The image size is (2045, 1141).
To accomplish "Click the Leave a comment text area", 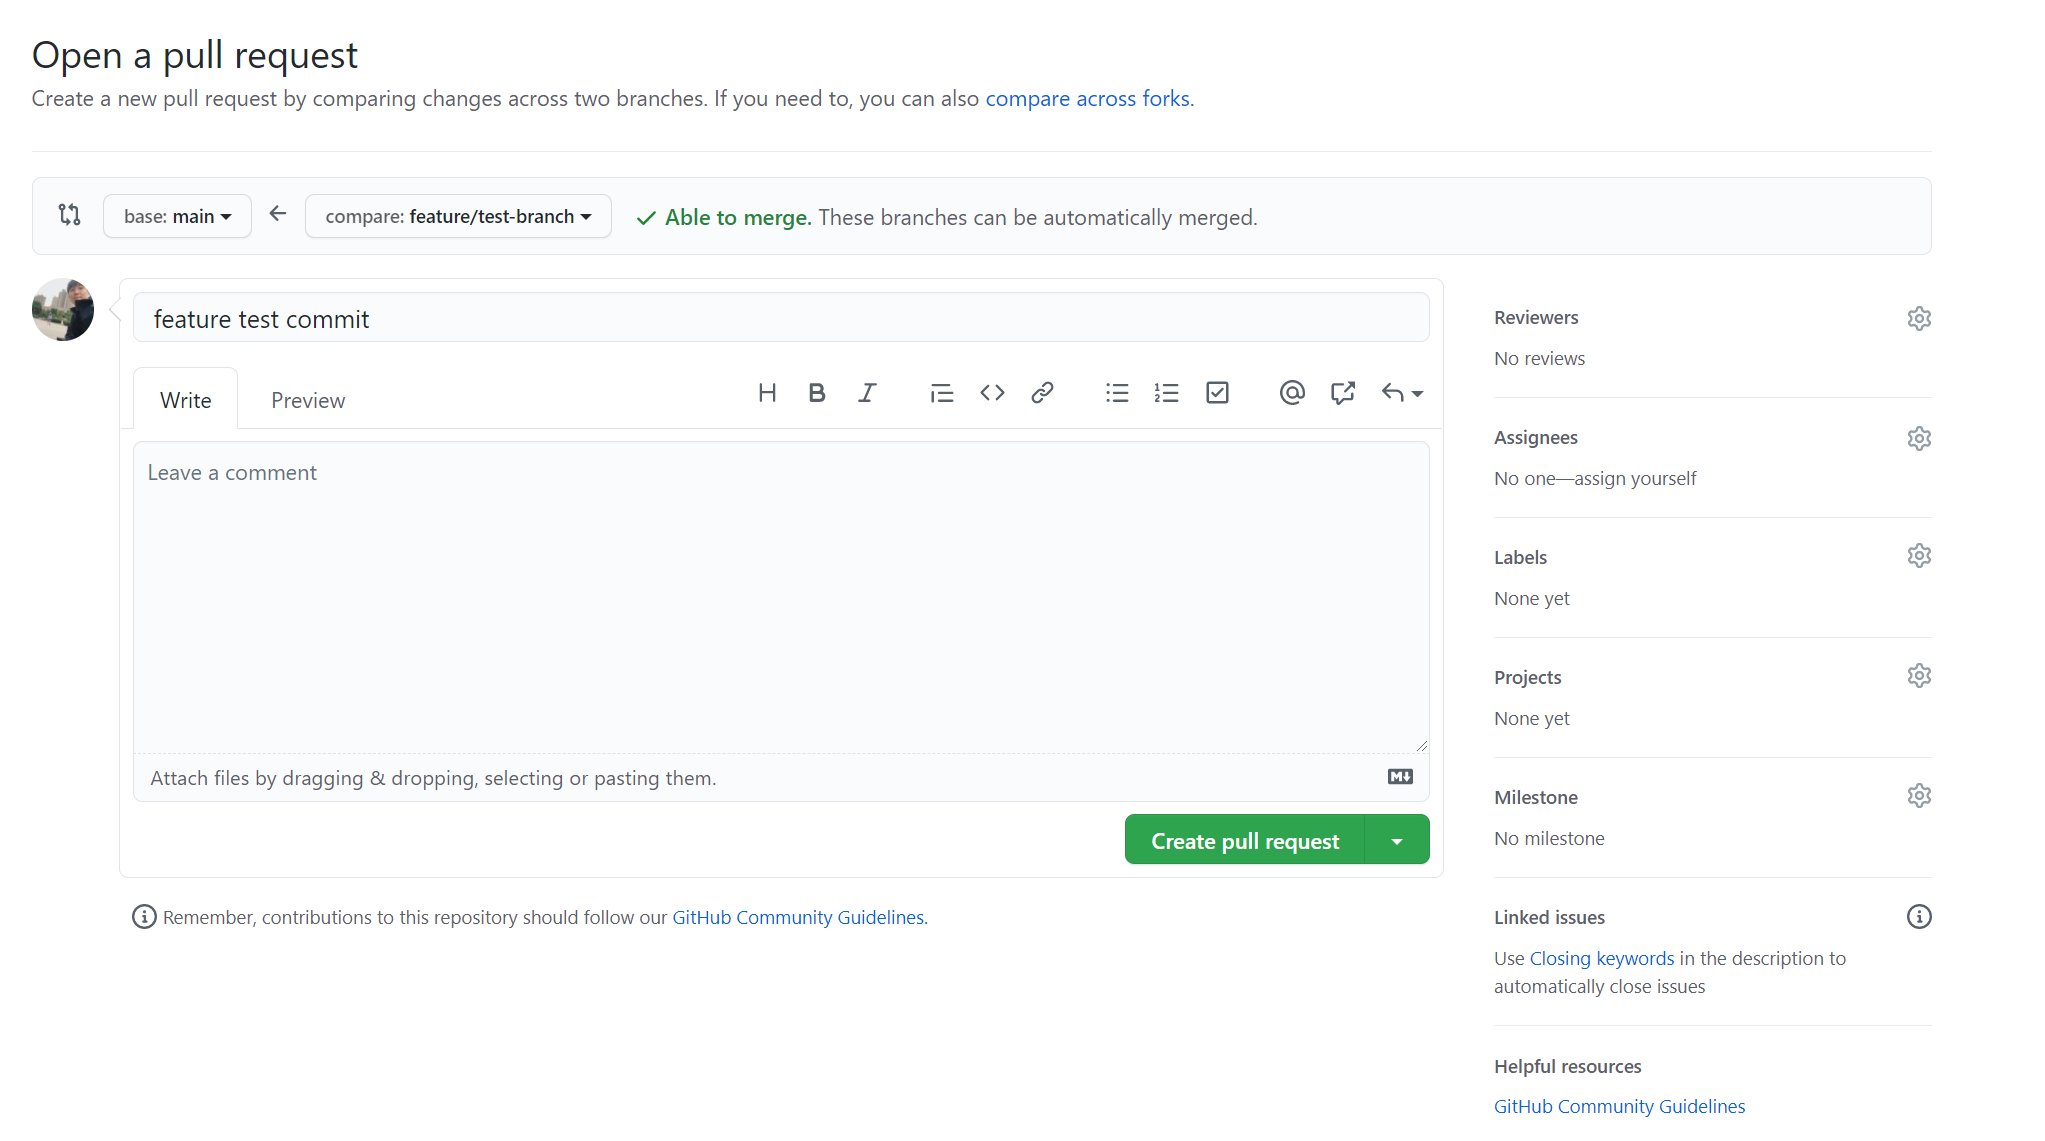I will point(780,597).
